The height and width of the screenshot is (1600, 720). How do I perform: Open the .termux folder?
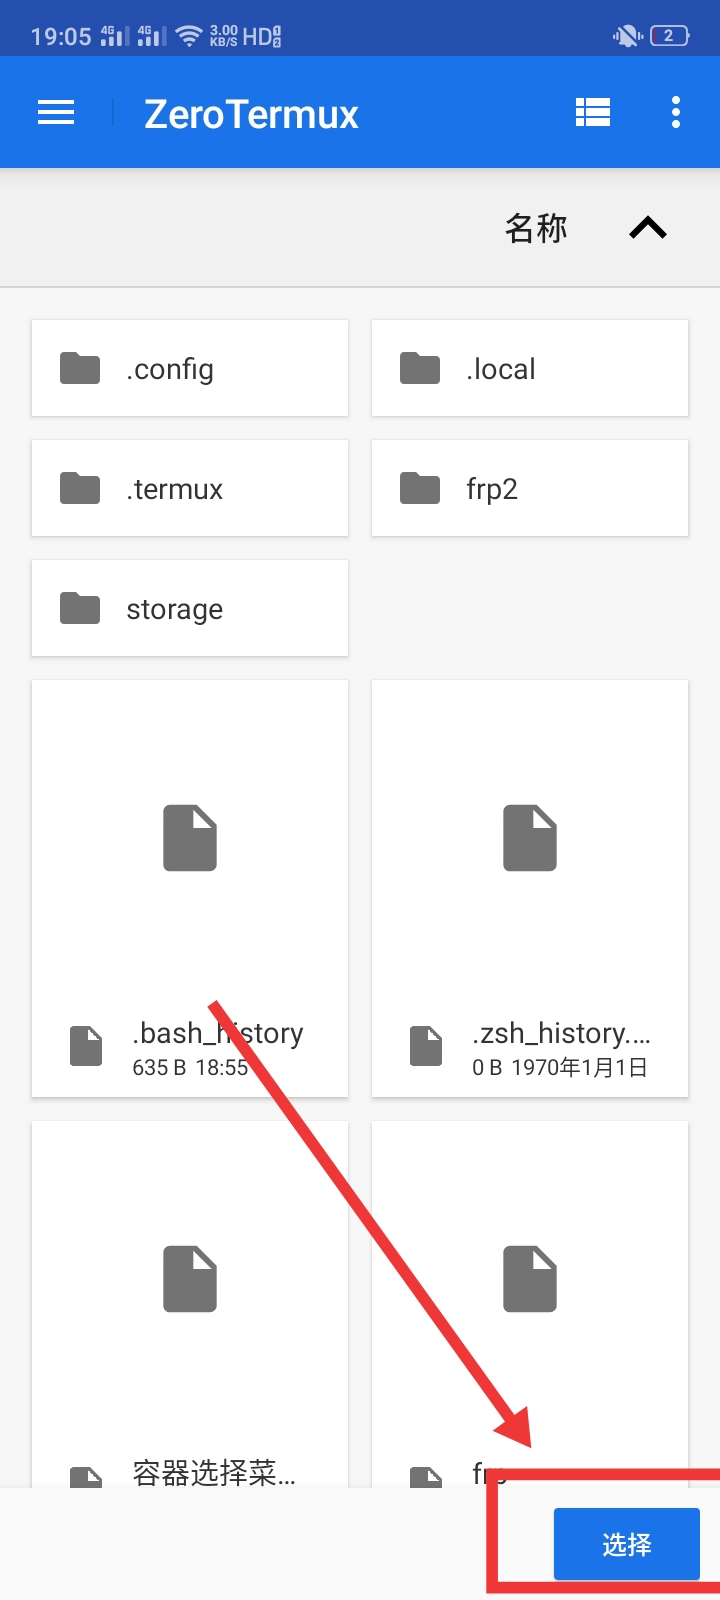190,488
